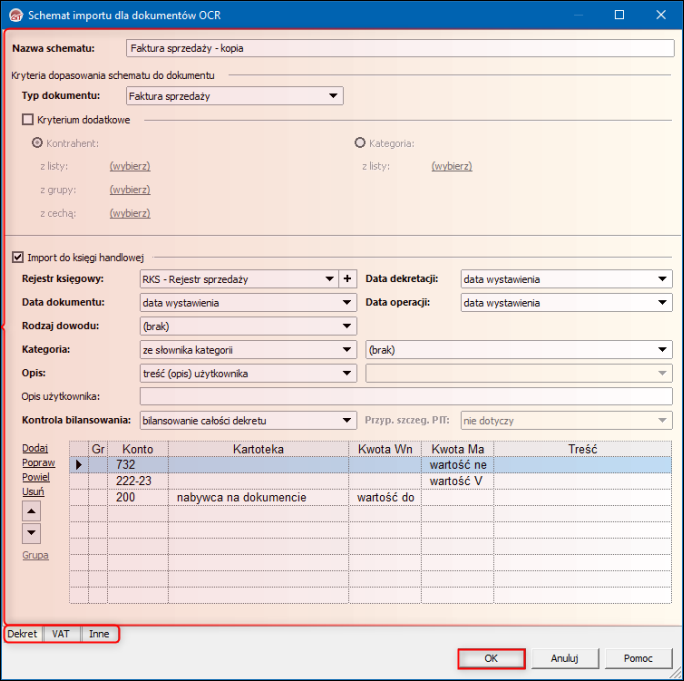Switch to the Dekret tab

tap(23, 634)
